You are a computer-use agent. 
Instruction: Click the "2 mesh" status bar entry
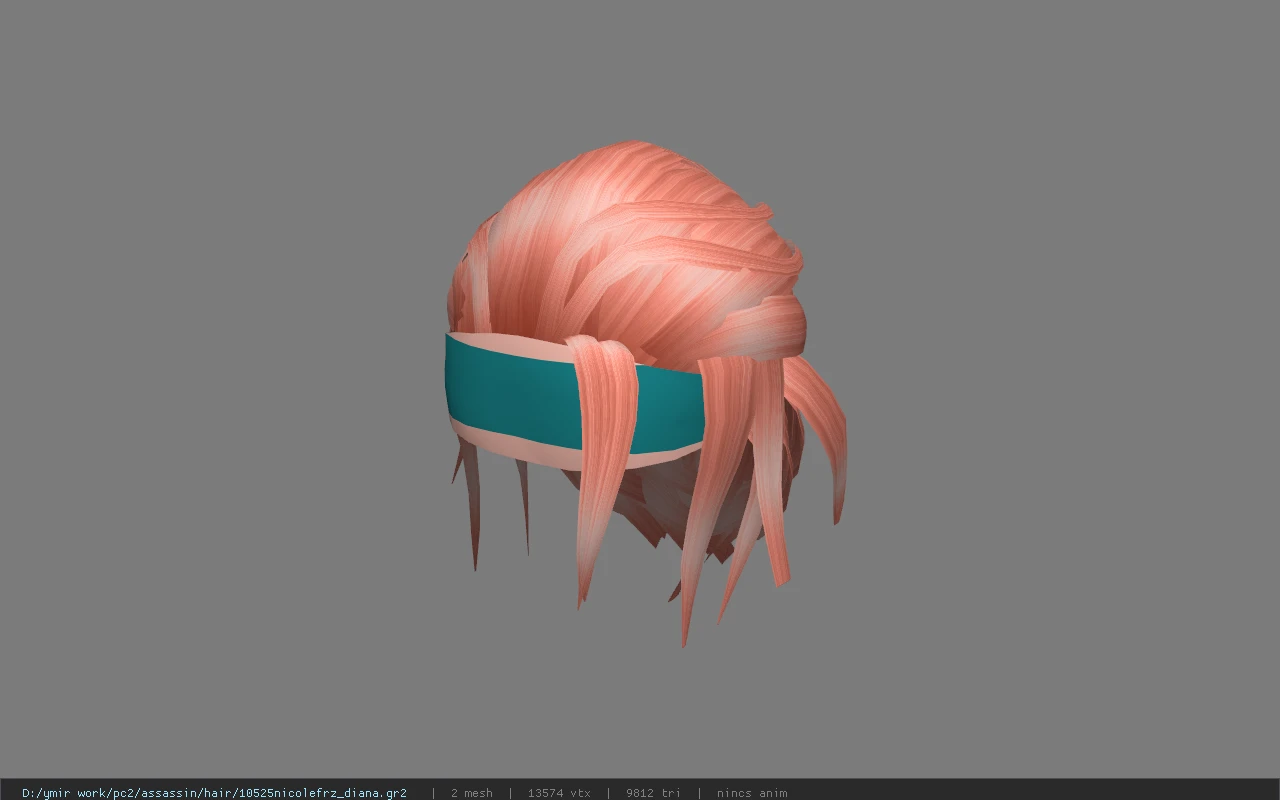click(471, 793)
